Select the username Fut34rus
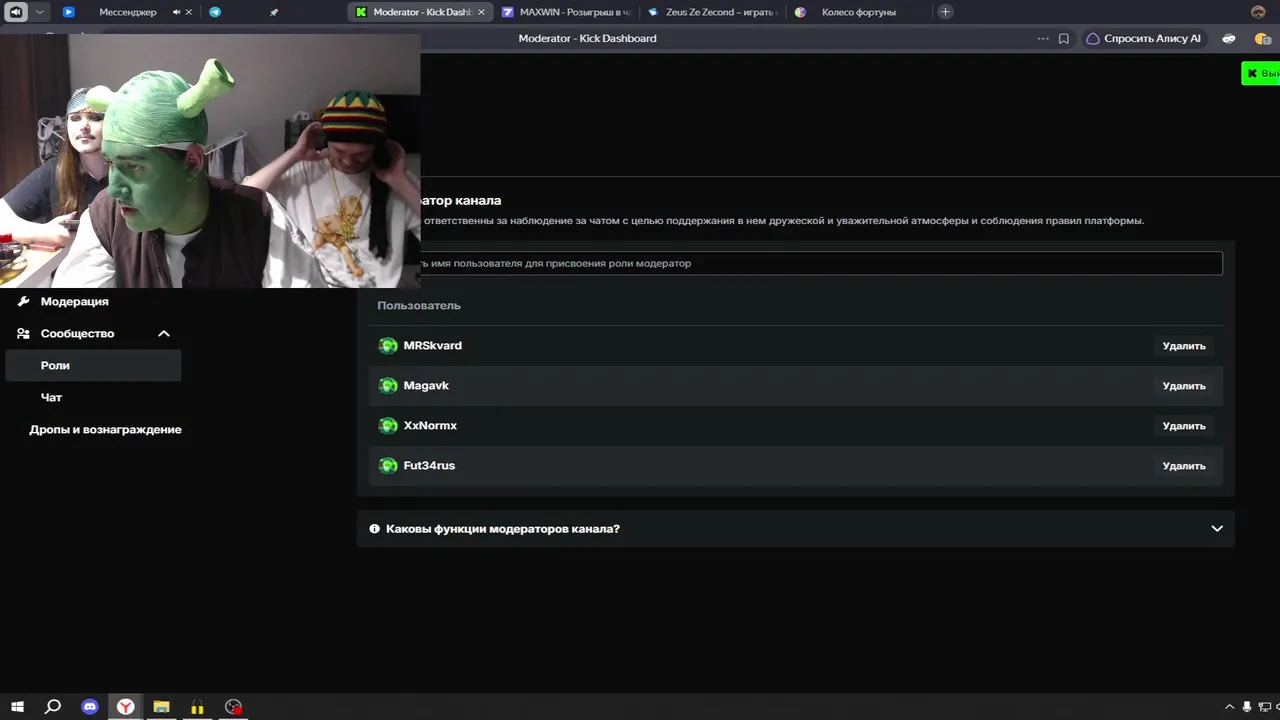This screenshot has height=720, width=1280. (429, 465)
